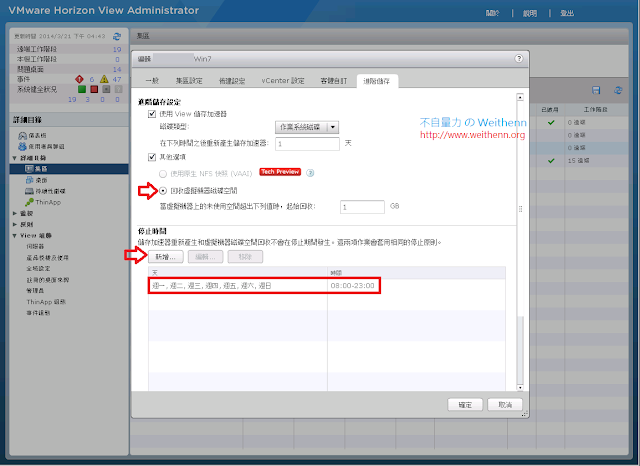Select the reclaim VM disk space radio
Screen dimensions: 640x466
pyautogui.click(x=163, y=191)
